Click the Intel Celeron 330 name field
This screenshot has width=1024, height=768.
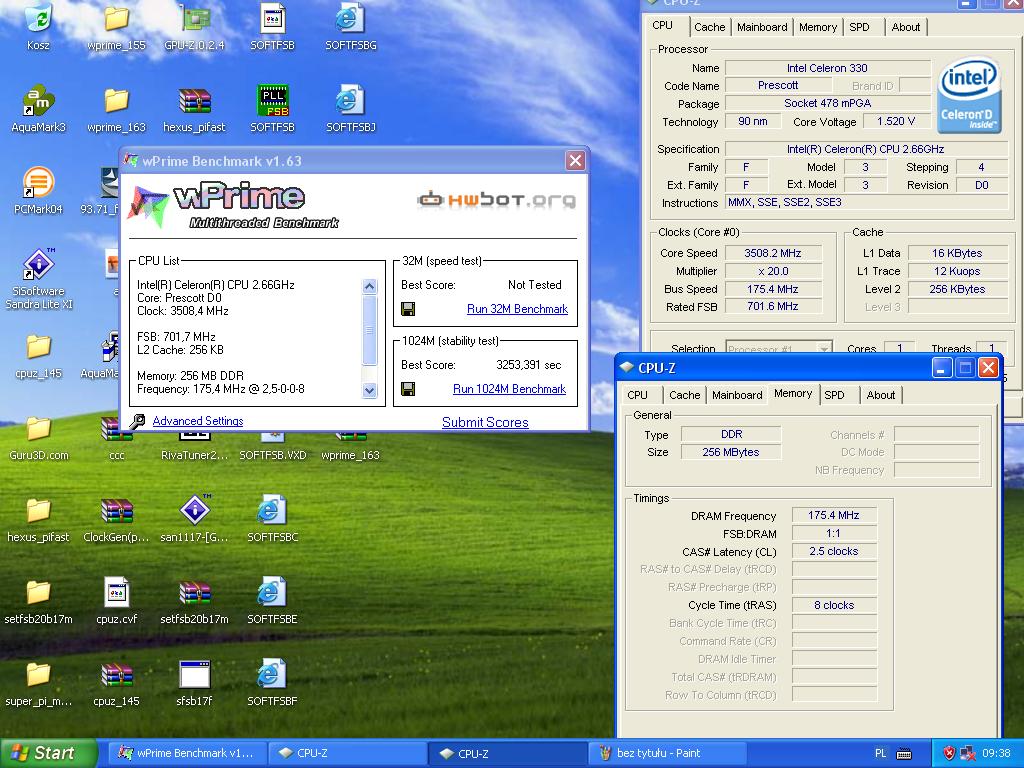point(827,68)
